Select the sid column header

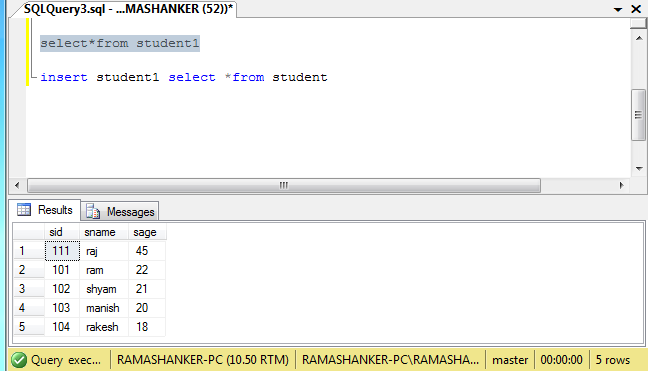62,232
